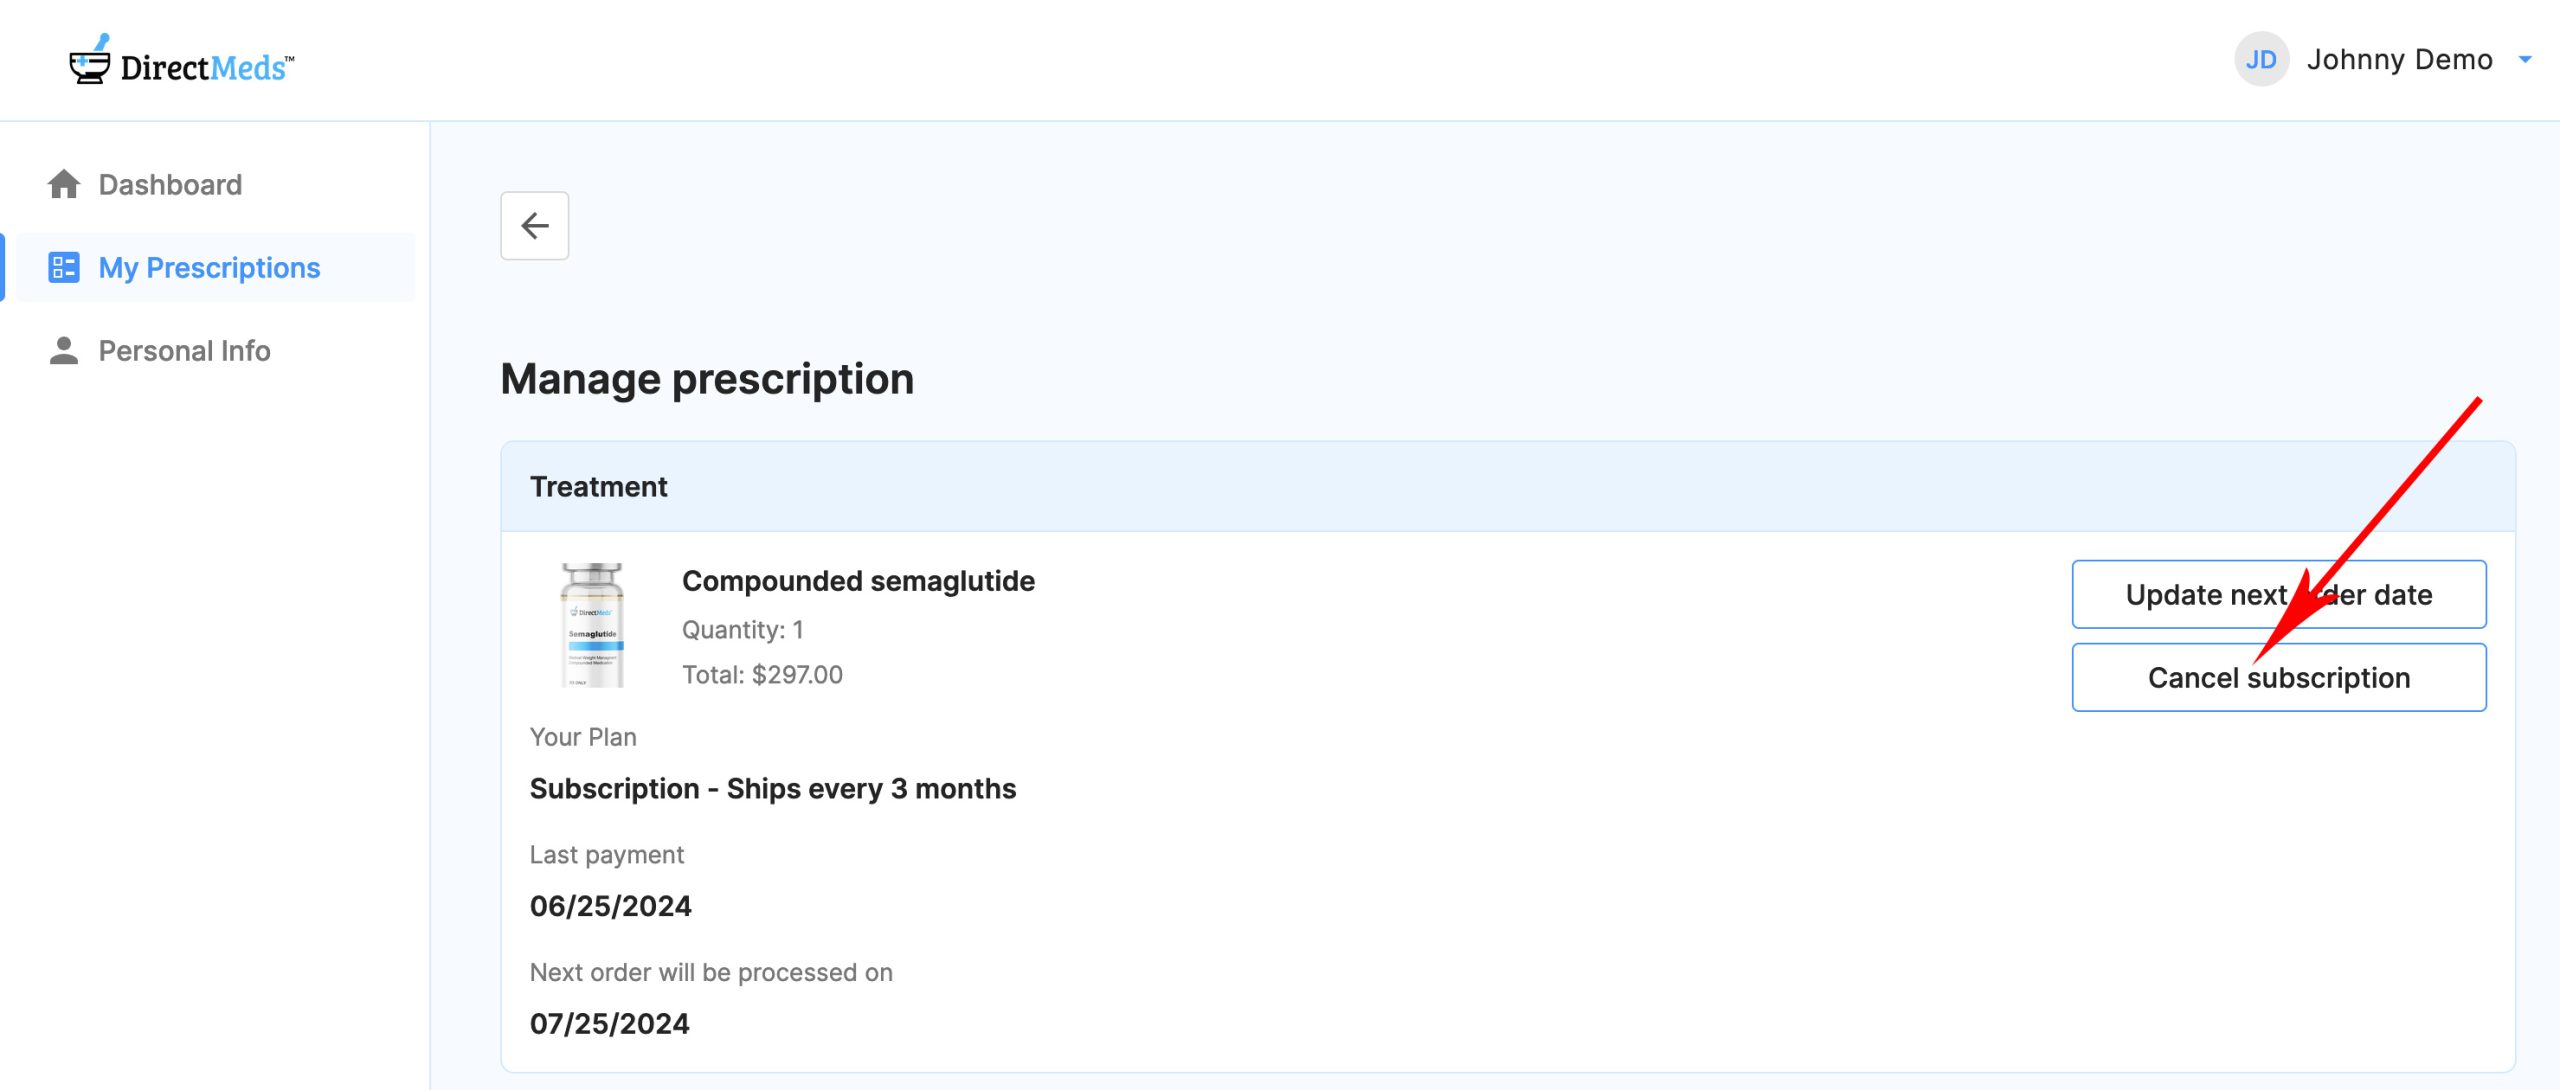Click the semaglutide vial thumbnail image
The width and height of the screenshot is (2560, 1090).
tap(593, 625)
